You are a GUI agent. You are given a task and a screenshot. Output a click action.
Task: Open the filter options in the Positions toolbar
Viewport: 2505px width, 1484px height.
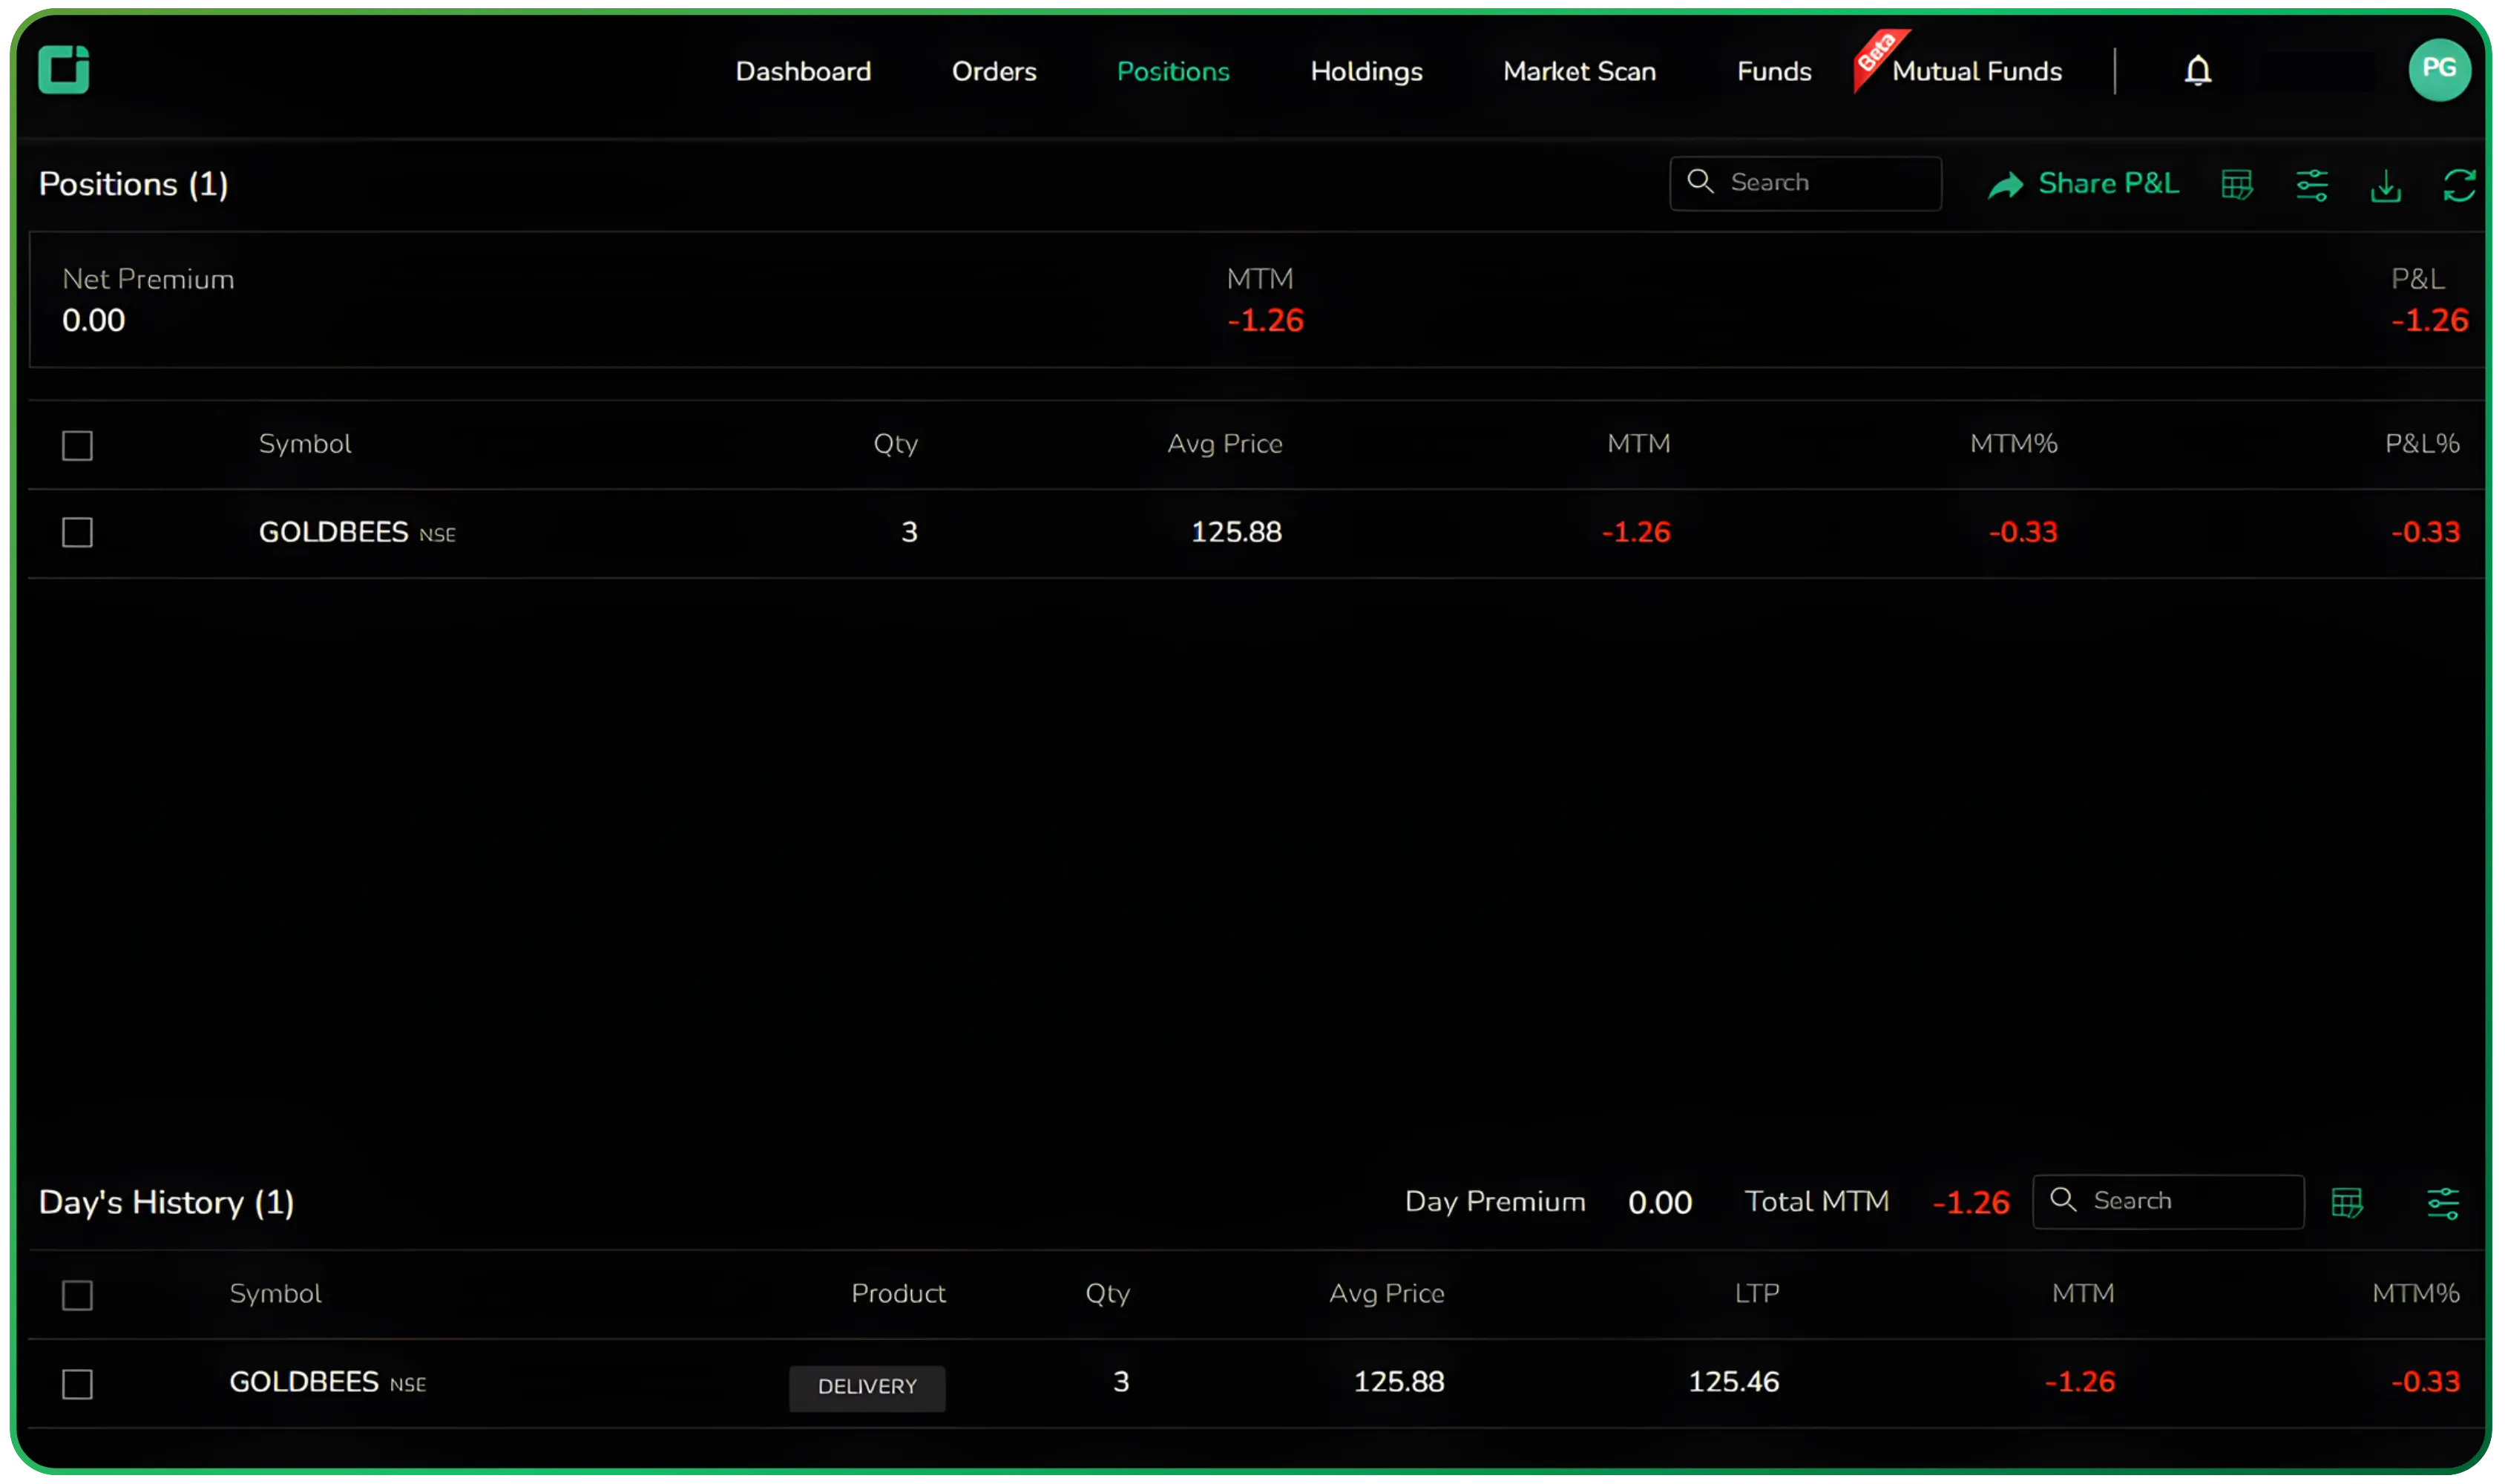[2312, 184]
